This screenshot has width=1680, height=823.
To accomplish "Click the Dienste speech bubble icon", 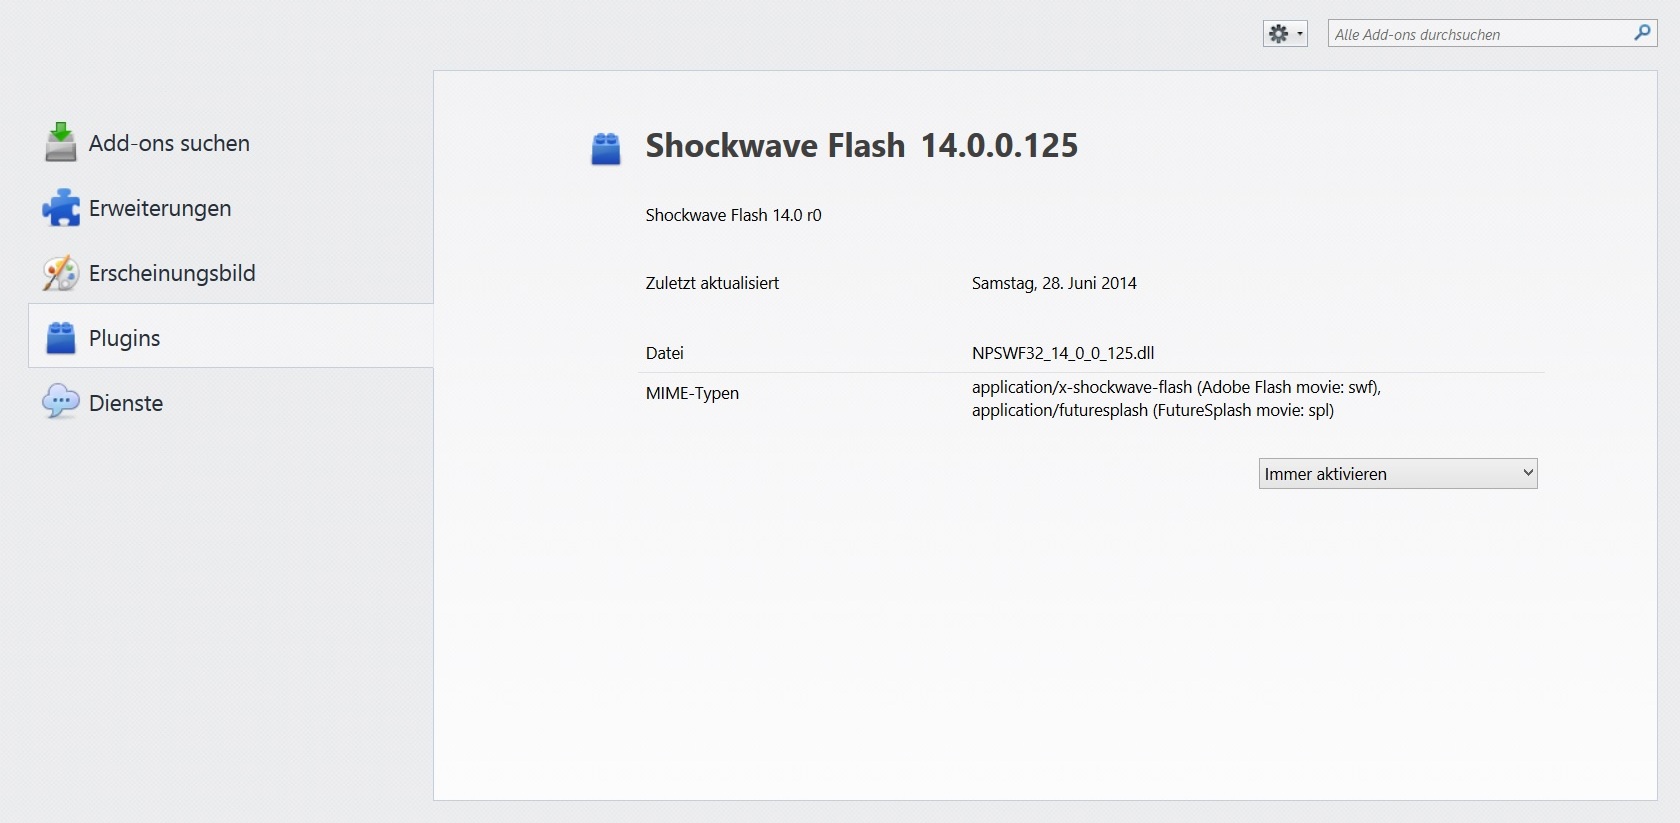I will [x=61, y=402].
